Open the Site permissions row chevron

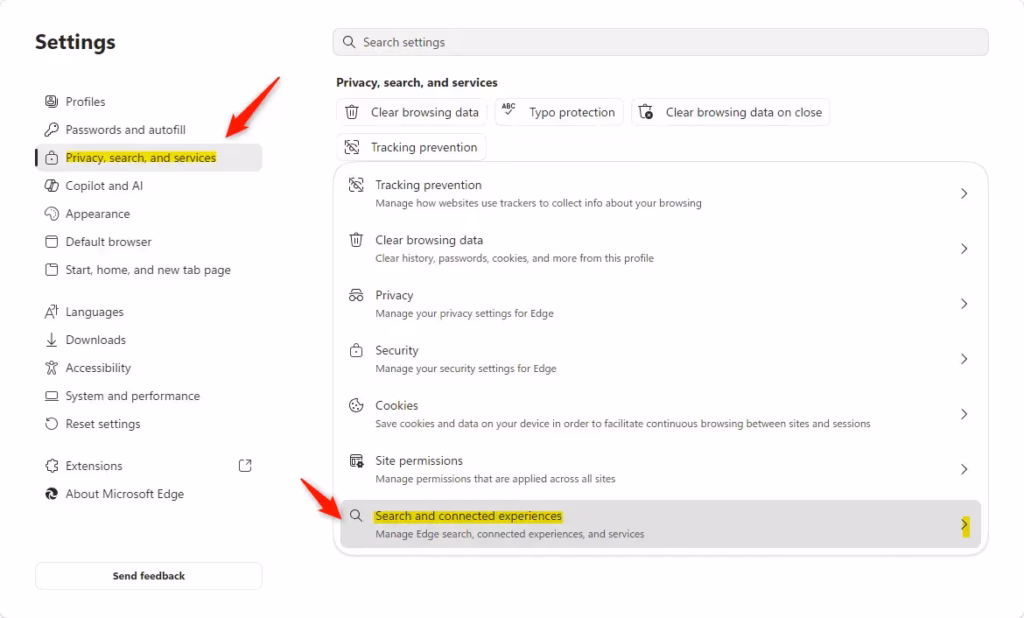pos(964,469)
